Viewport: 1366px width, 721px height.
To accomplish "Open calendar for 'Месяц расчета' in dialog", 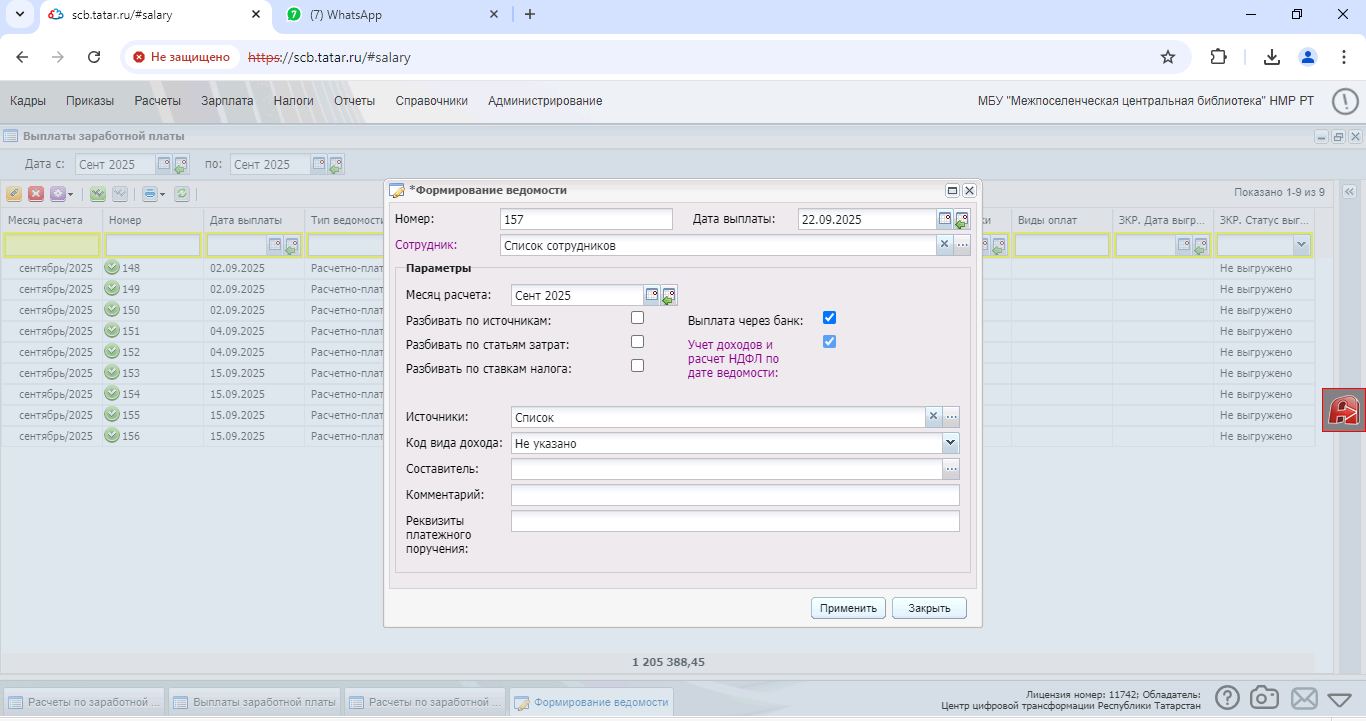I will pos(652,295).
